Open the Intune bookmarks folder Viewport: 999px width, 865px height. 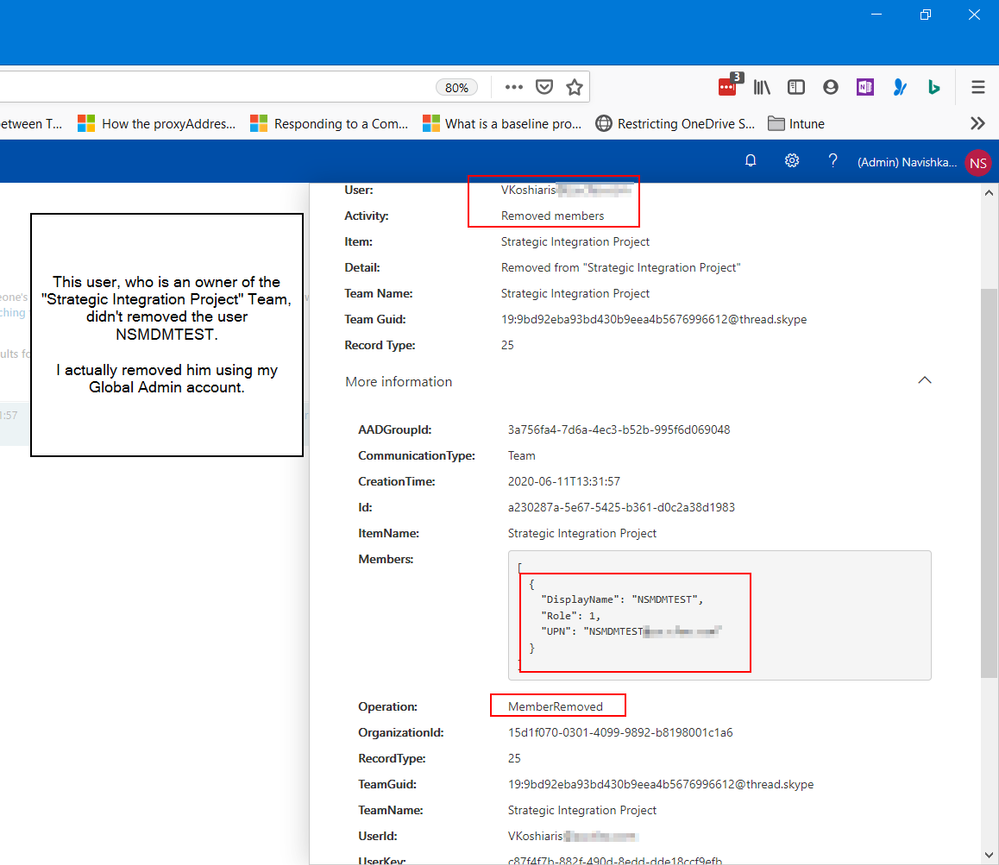coord(796,124)
